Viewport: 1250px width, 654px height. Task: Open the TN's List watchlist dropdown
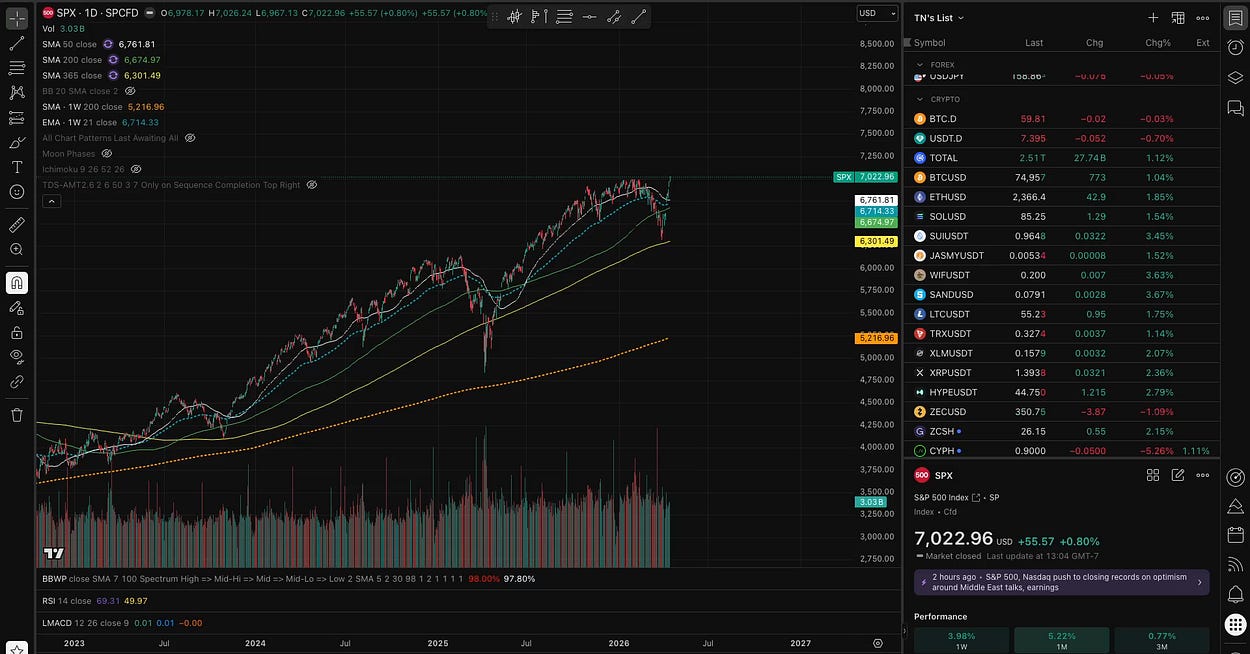click(x=939, y=18)
